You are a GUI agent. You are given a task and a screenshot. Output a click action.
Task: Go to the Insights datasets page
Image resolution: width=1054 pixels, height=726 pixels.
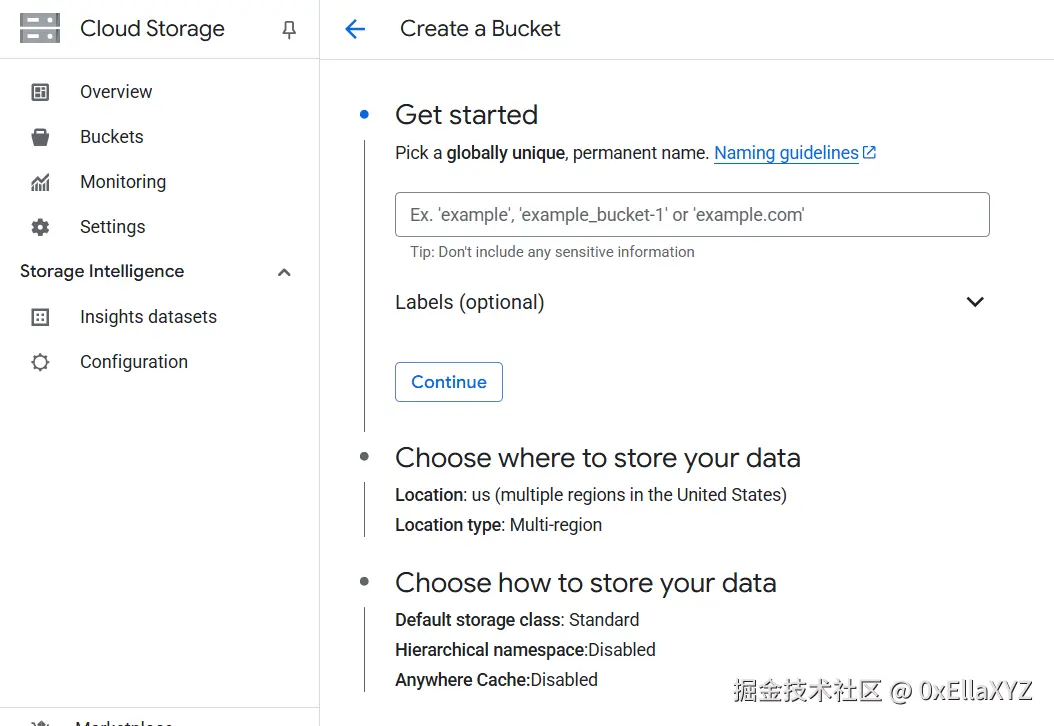tap(148, 317)
